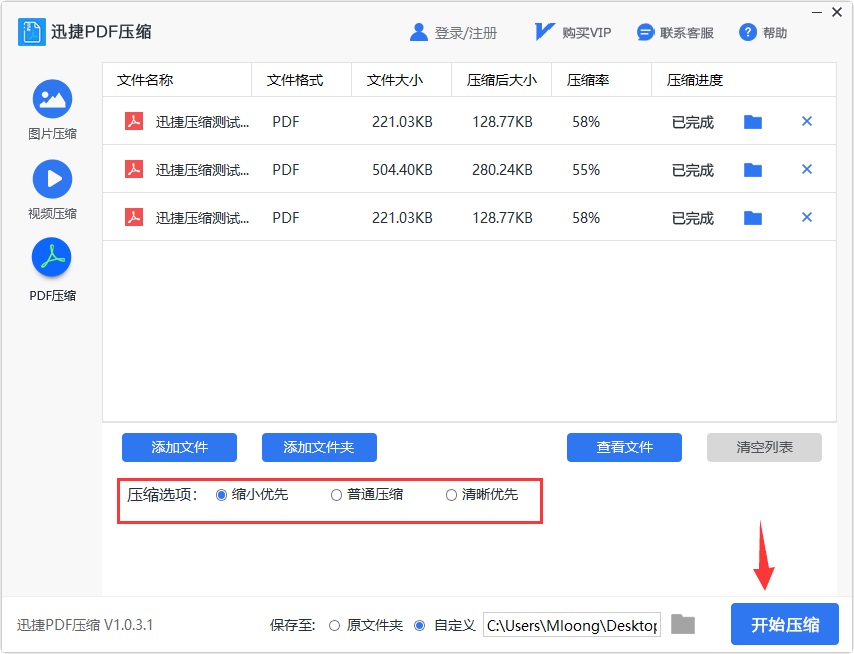The image size is (854, 654).
Task: Delete the first file row
Action: click(807, 121)
